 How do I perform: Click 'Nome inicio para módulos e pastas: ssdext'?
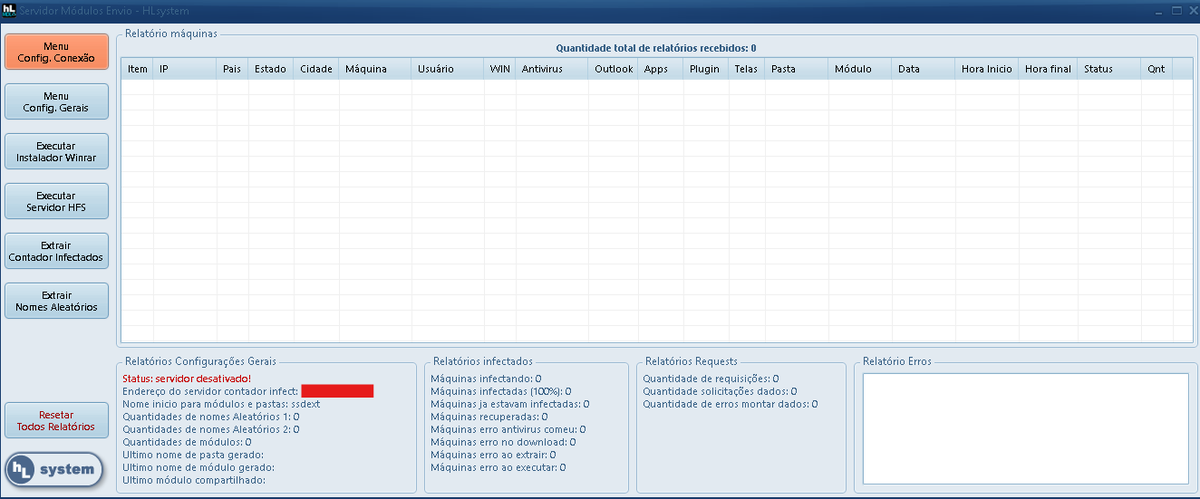click(221, 403)
